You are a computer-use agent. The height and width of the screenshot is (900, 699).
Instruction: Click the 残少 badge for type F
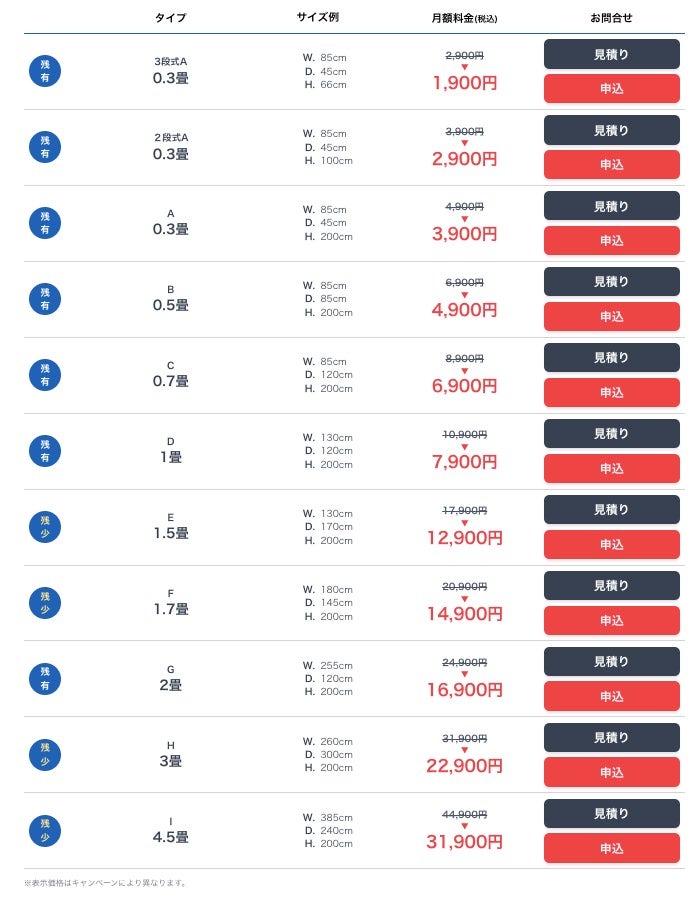[45, 603]
